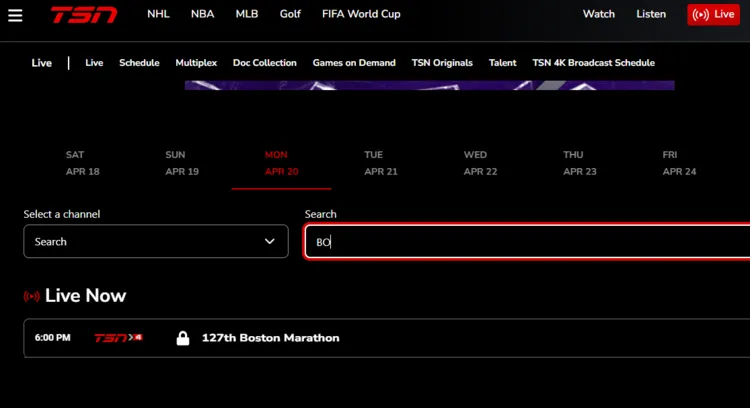Screen dimensions: 750x408
Task: Select the SAT APR 18 date
Action: point(82,164)
